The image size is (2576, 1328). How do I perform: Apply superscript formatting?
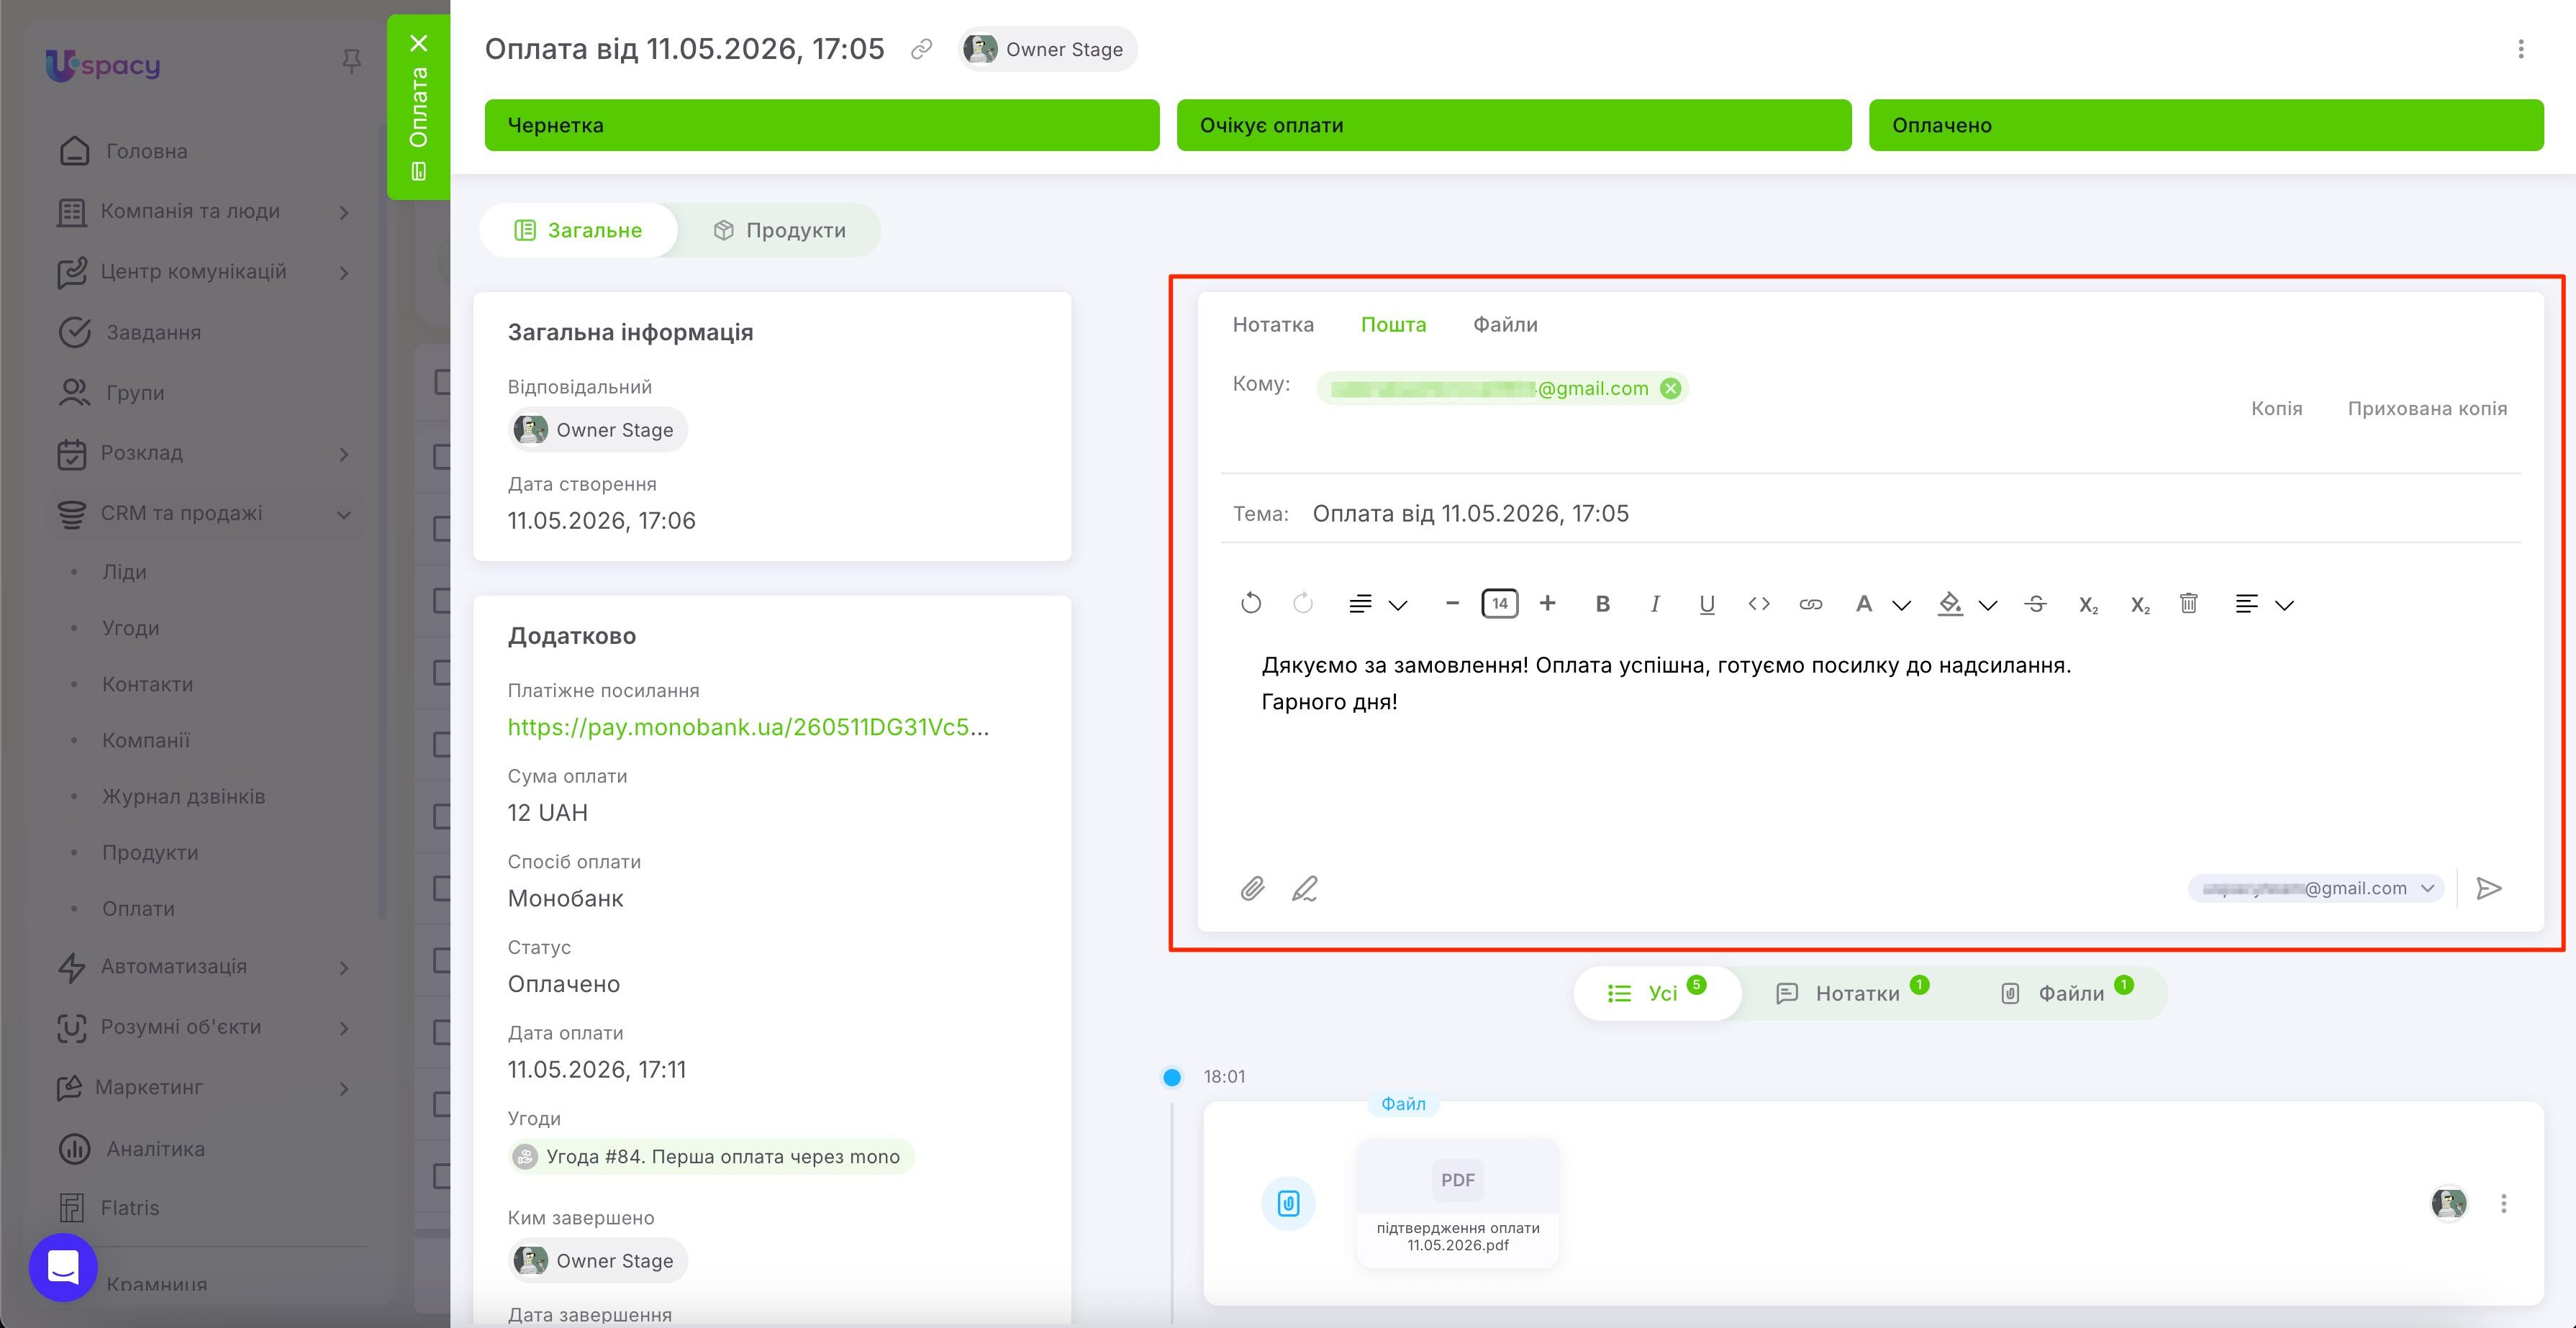pyautogui.click(x=2140, y=605)
